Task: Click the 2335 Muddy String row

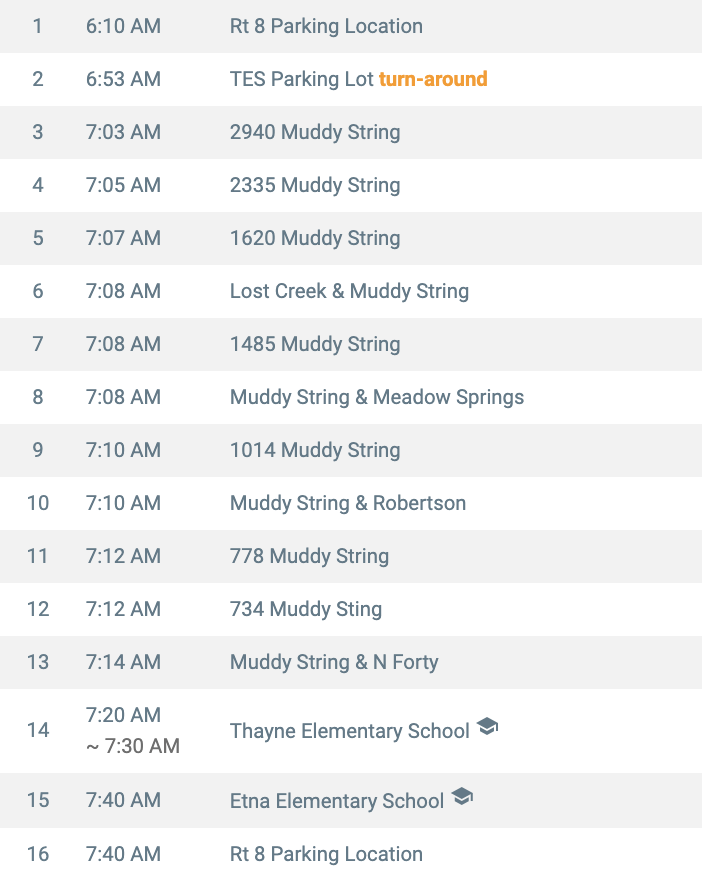Action: [315, 185]
